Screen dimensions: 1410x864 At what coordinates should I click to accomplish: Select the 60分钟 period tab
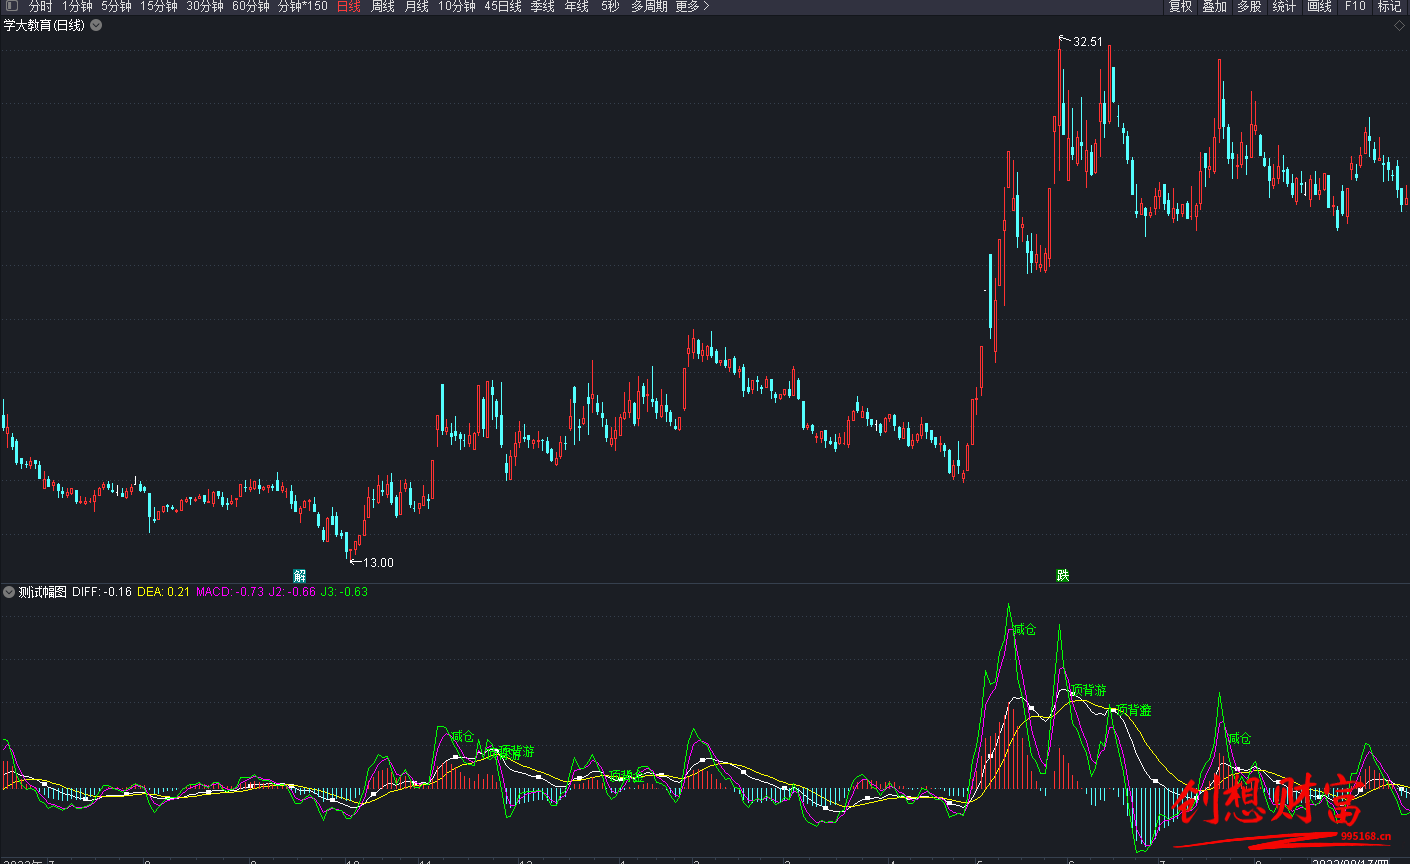pyautogui.click(x=250, y=6)
